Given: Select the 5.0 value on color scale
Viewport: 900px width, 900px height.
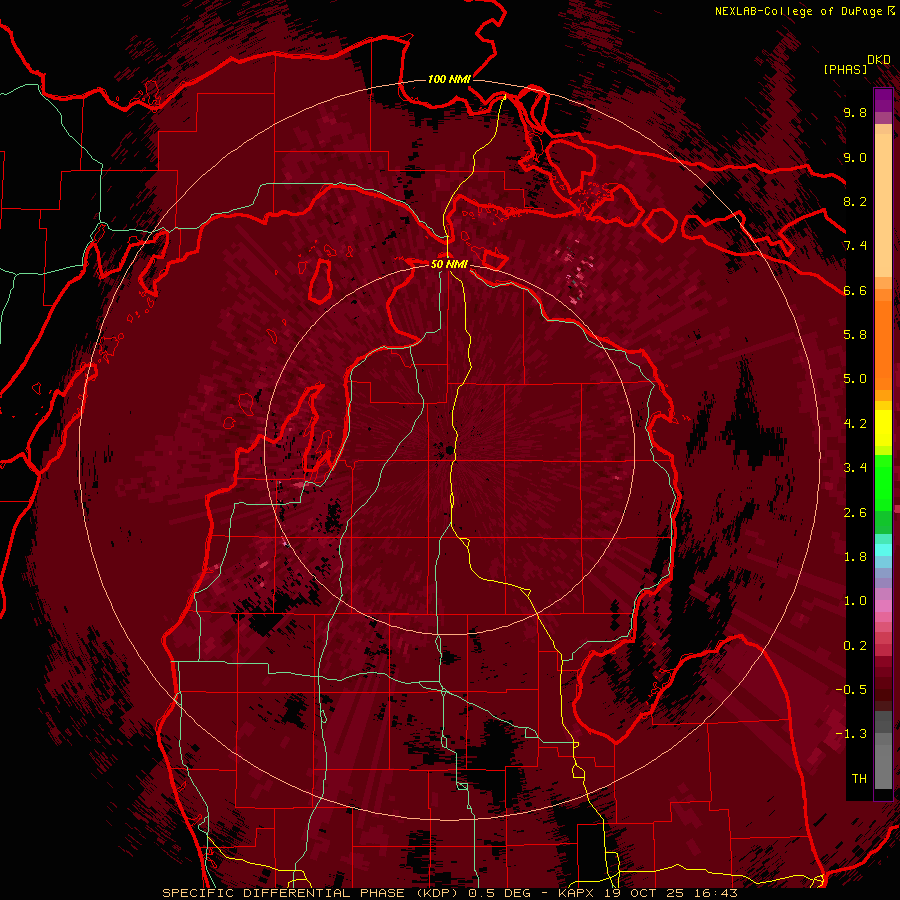Looking at the screenshot, I should [855, 379].
